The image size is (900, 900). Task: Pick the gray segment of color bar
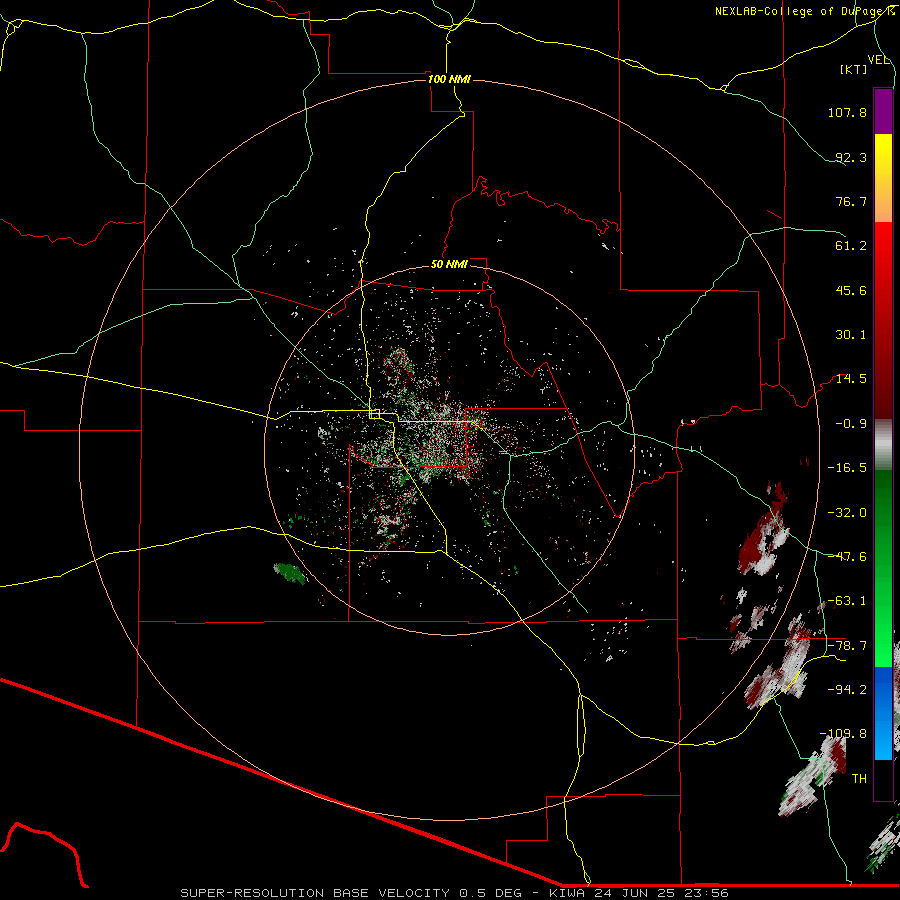click(883, 445)
